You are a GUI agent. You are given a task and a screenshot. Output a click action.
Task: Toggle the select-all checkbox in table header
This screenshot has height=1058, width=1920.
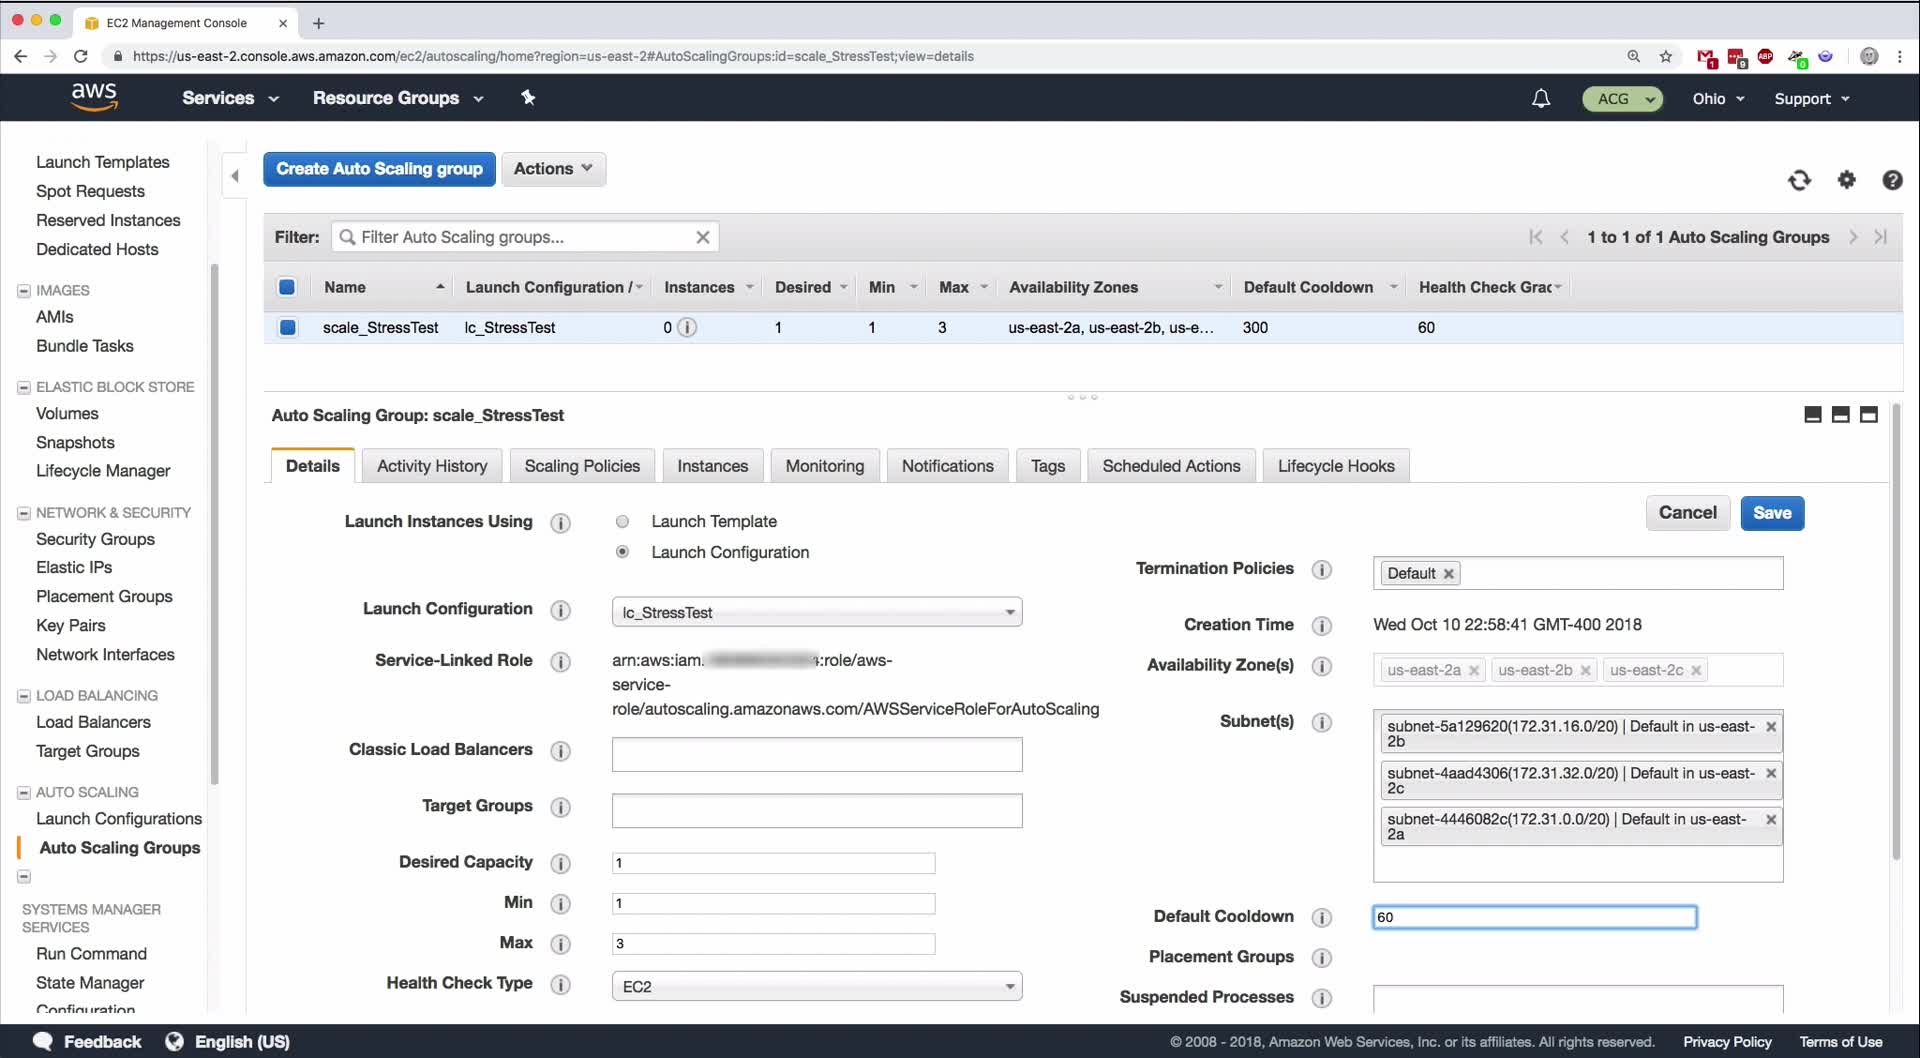(287, 287)
